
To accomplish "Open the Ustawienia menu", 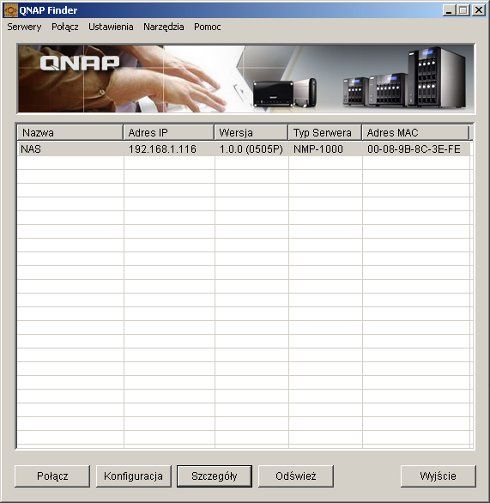I will [111, 27].
